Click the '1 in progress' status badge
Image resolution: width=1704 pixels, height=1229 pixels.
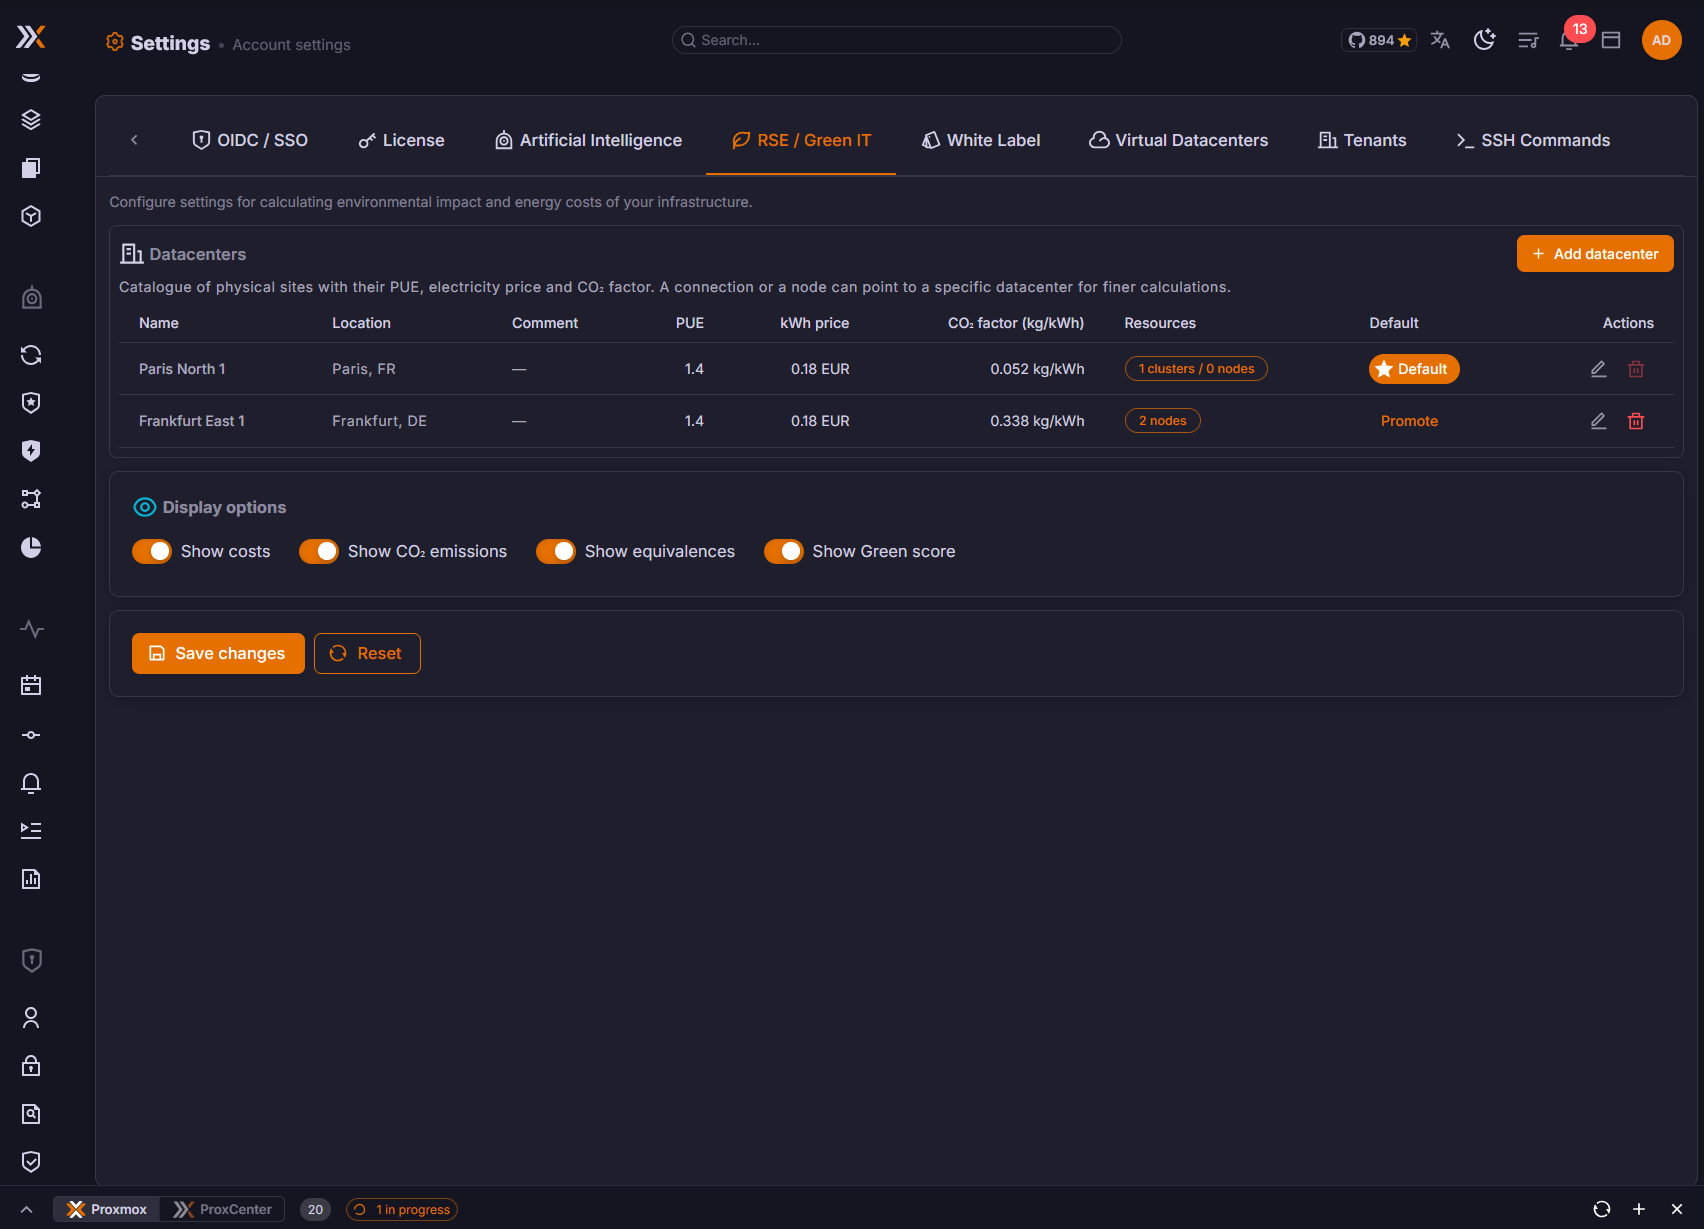click(x=402, y=1209)
